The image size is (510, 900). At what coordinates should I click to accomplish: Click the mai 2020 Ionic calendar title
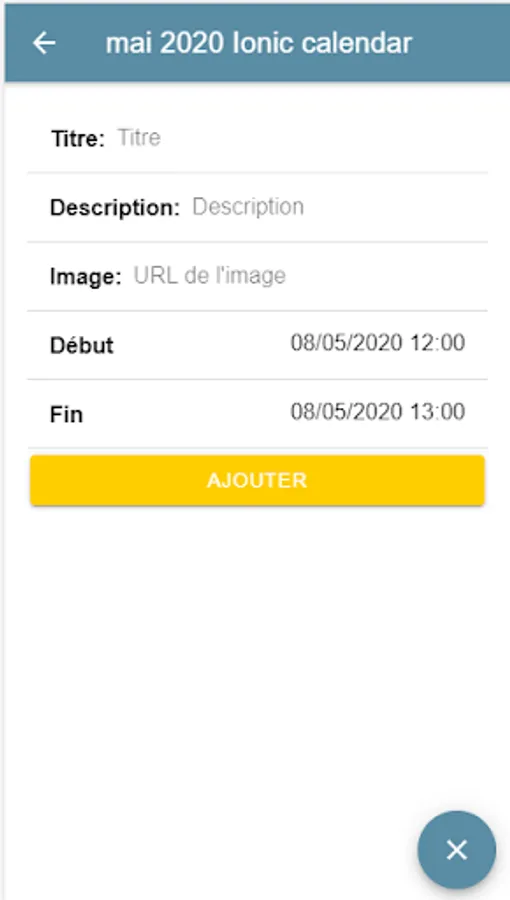259,43
